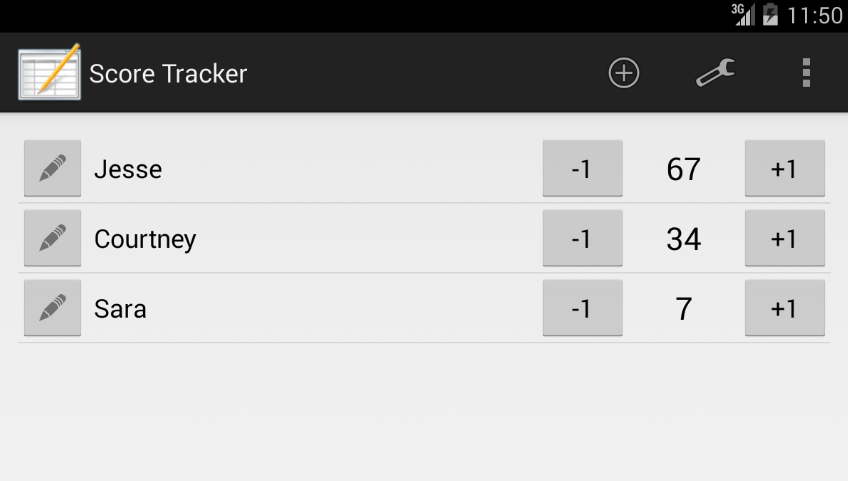Decrease Sara's score with -1
Viewport: 848px width, 481px height.
[582, 308]
